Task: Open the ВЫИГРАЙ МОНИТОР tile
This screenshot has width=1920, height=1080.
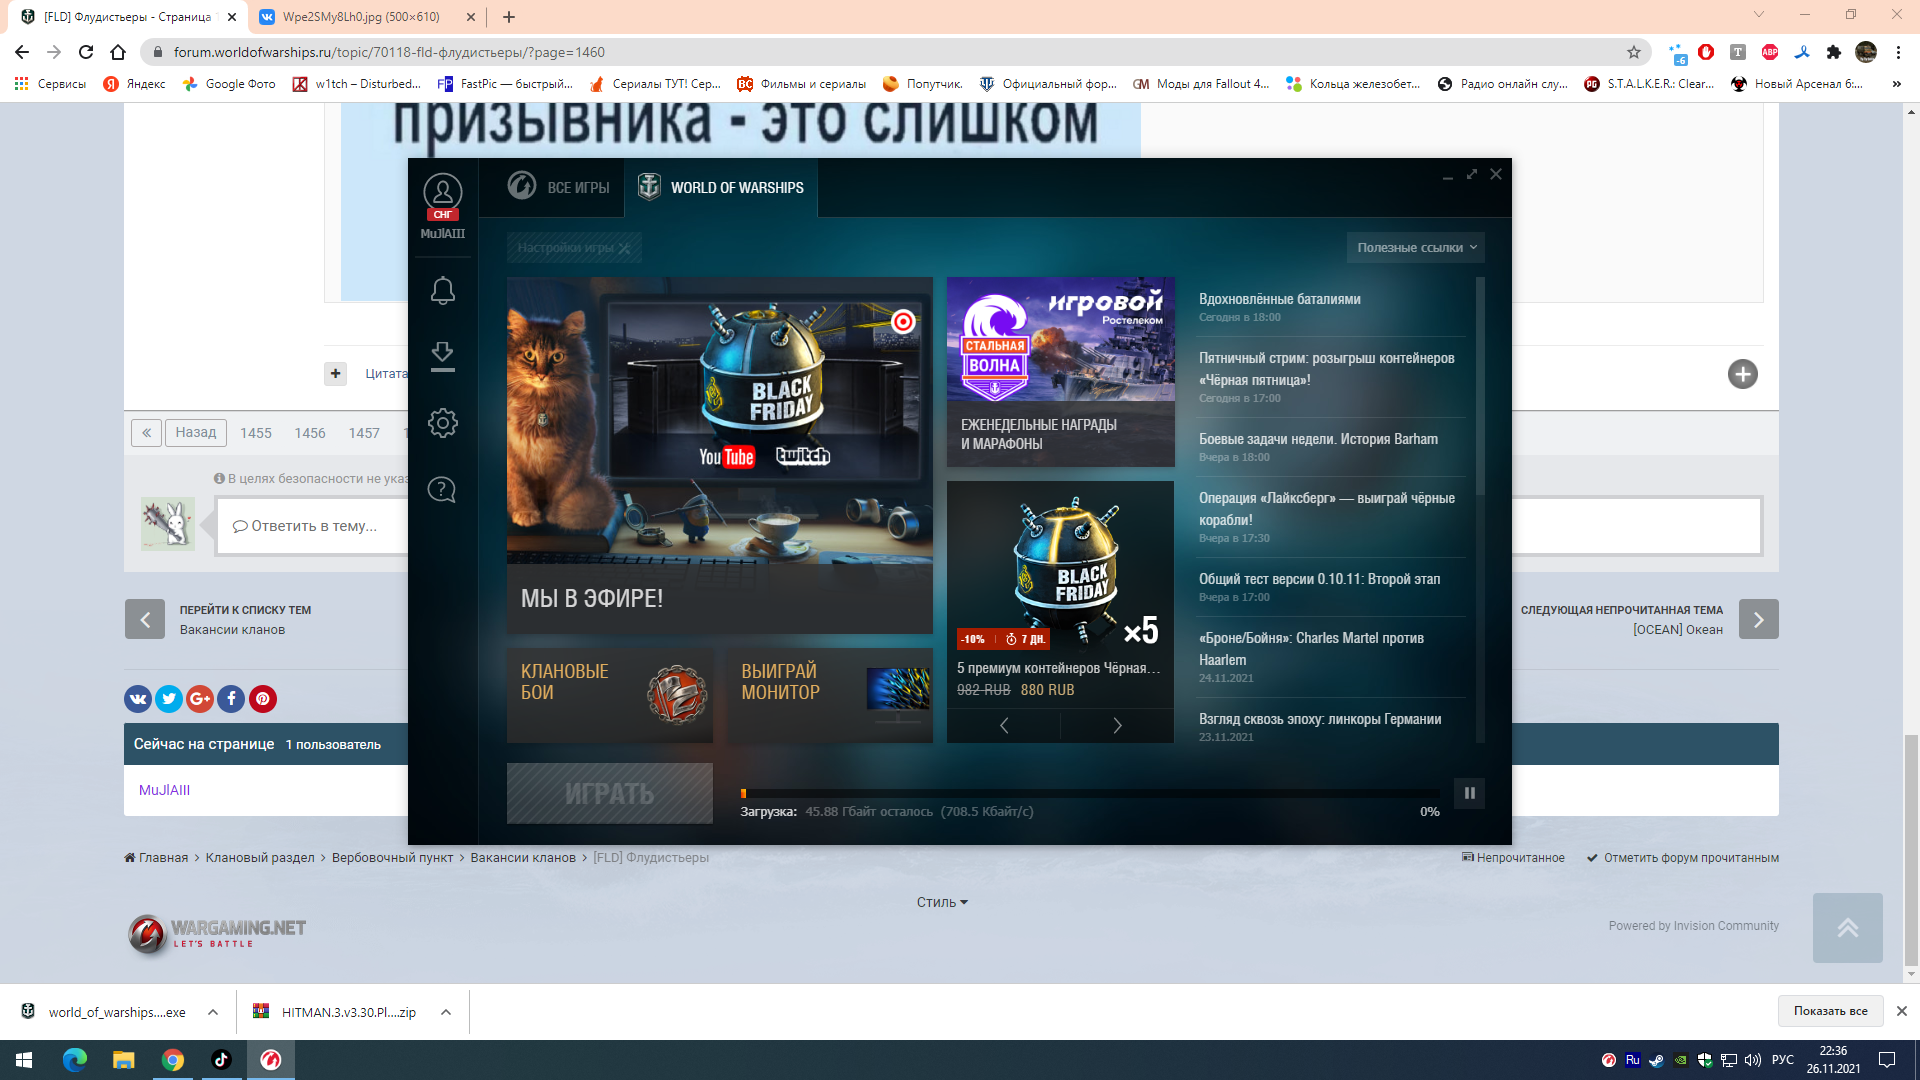Action: point(830,695)
